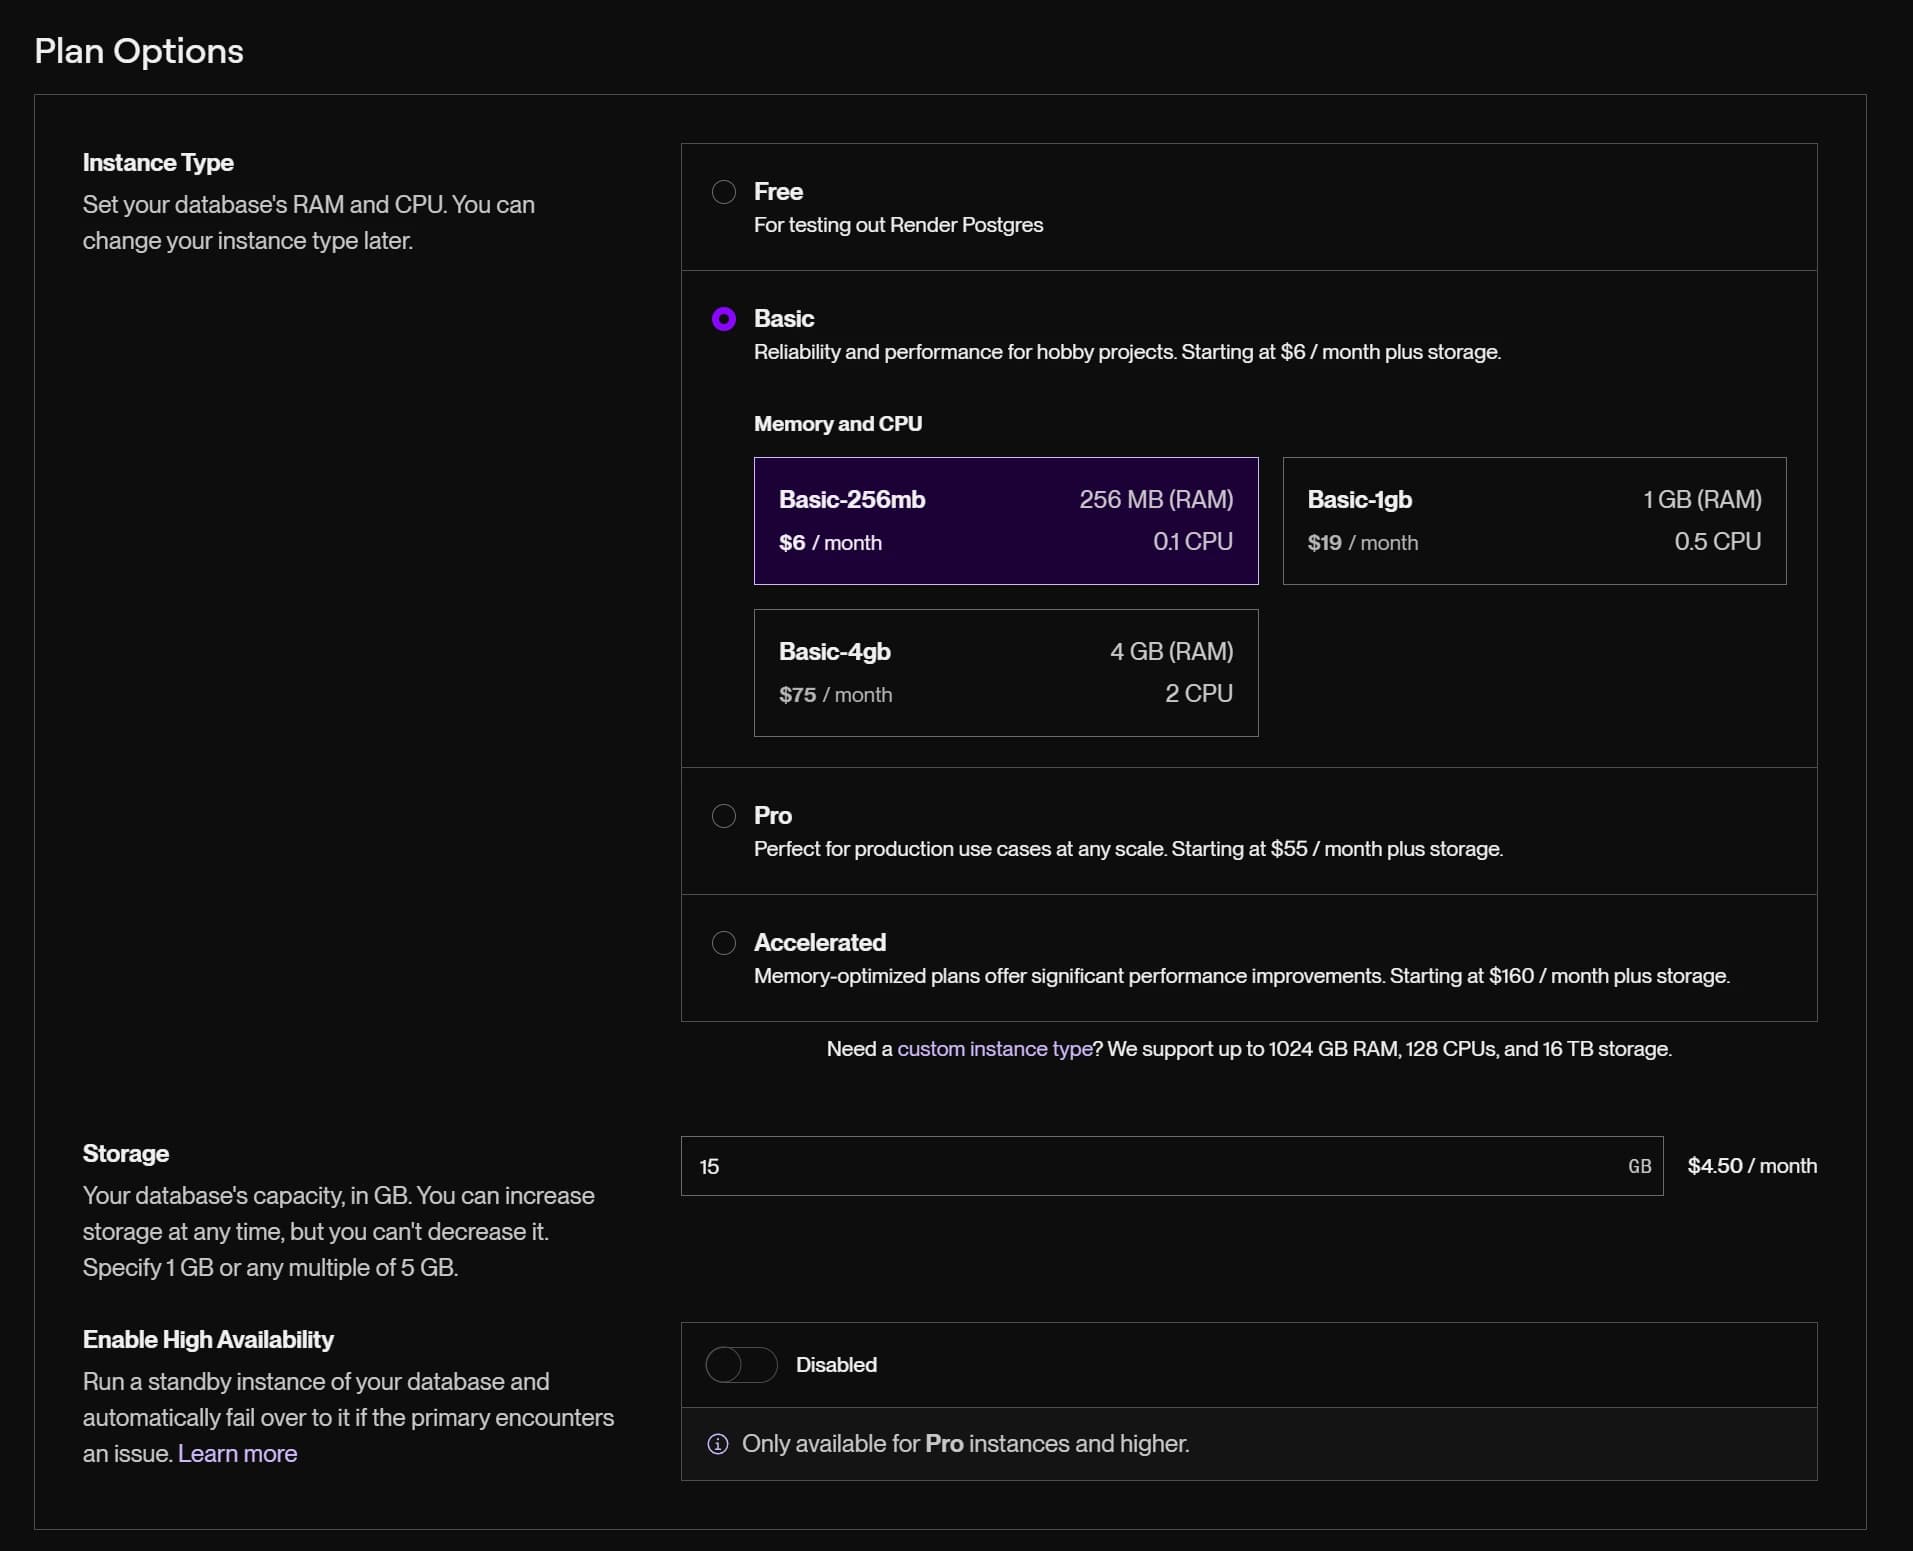Open the custom instance type link

994,1049
